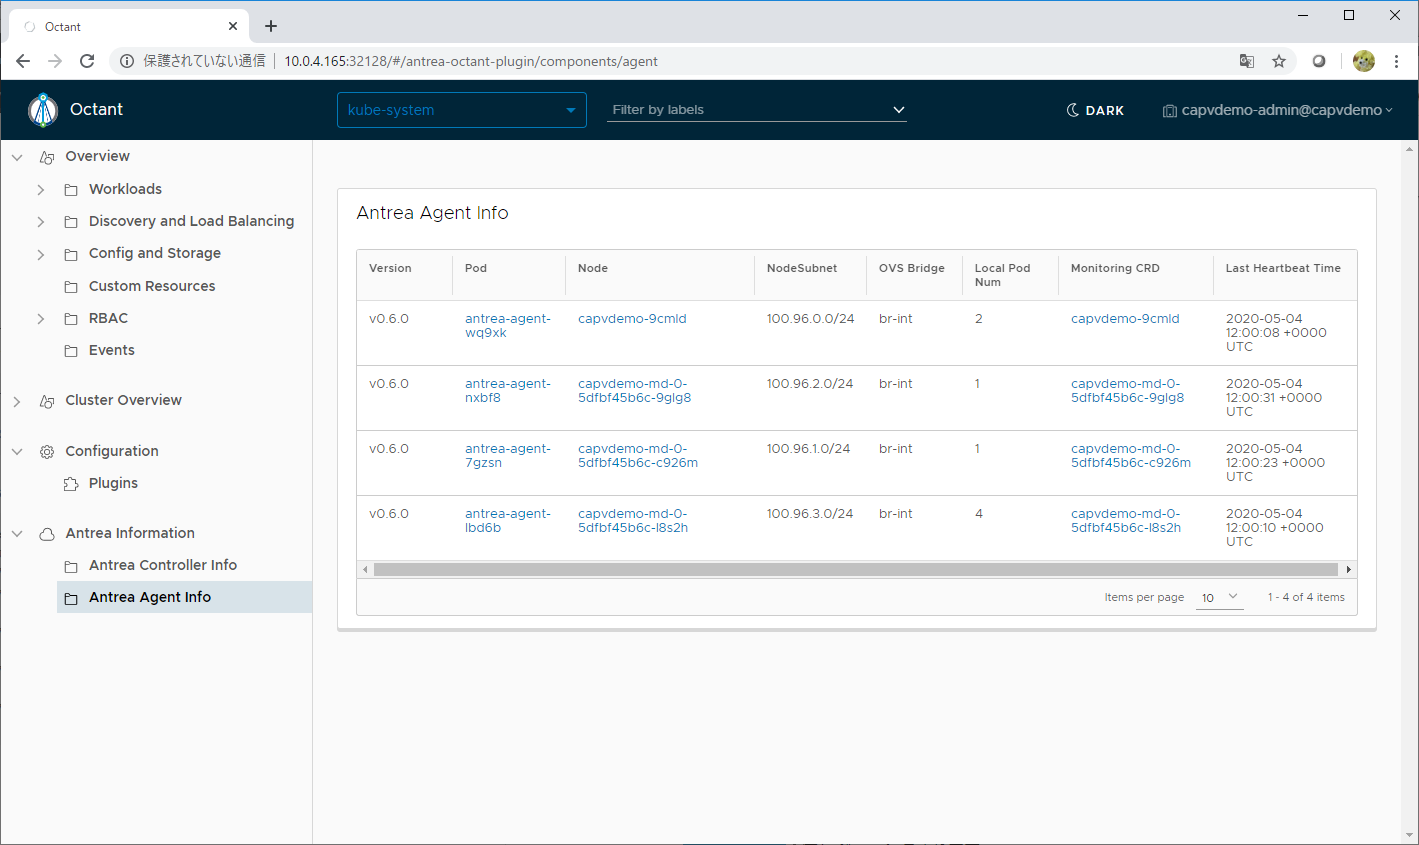The width and height of the screenshot is (1419, 845).
Task: Expand the Workloads tree chevron
Action: pos(41,190)
